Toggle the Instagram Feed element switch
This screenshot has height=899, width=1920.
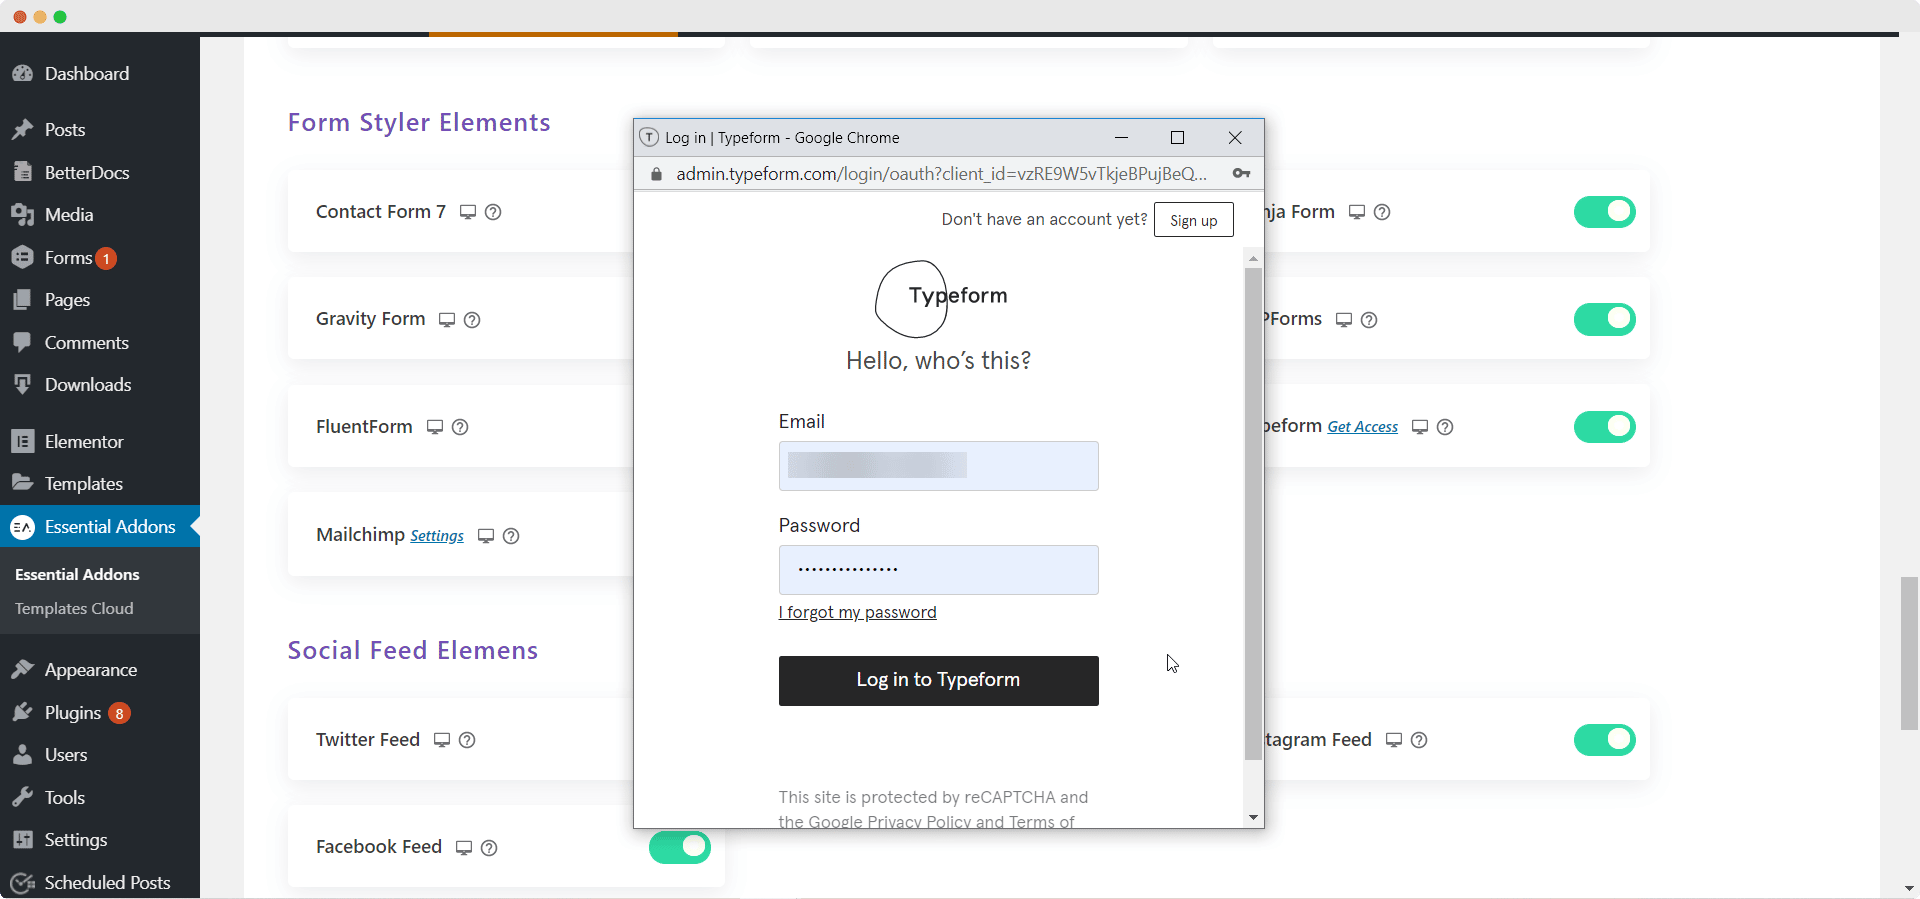(1604, 740)
